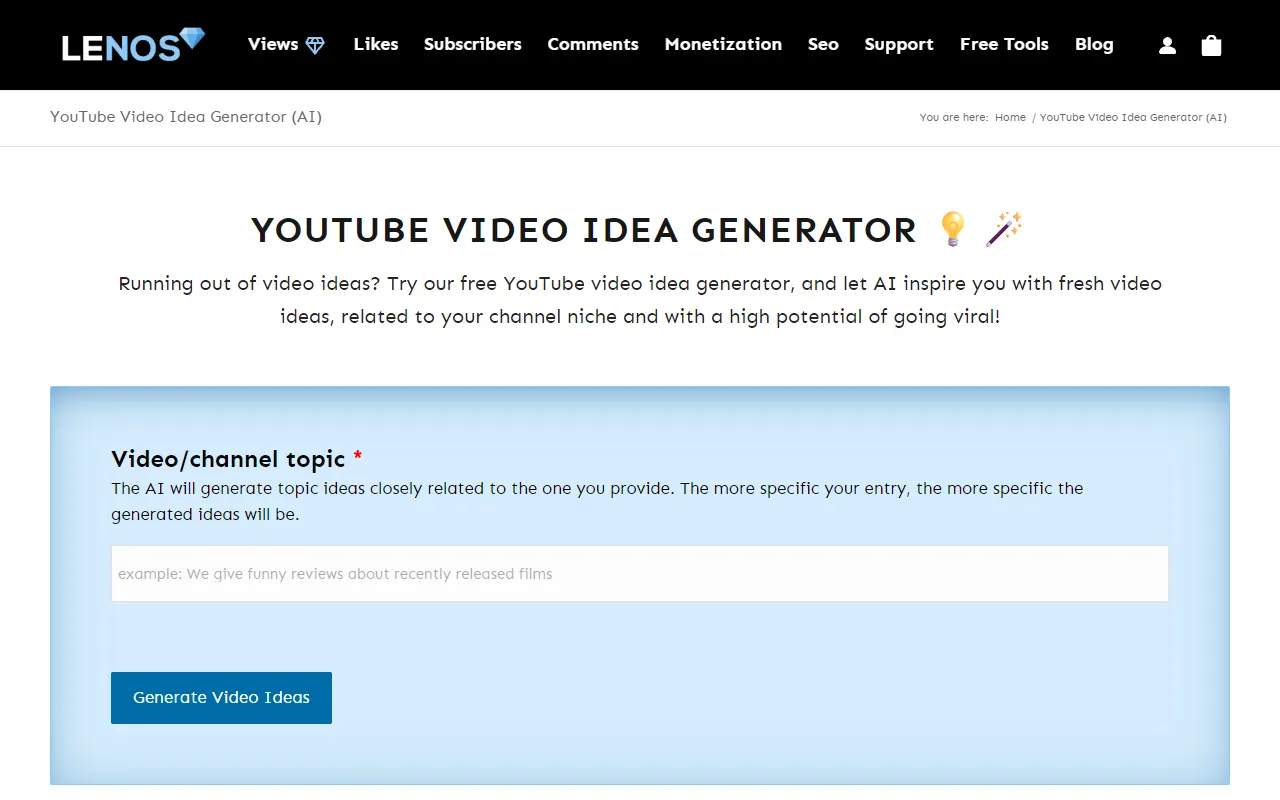Click the diamond icon next to Views
Screen dimensions: 1280x800
click(x=315, y=45)
